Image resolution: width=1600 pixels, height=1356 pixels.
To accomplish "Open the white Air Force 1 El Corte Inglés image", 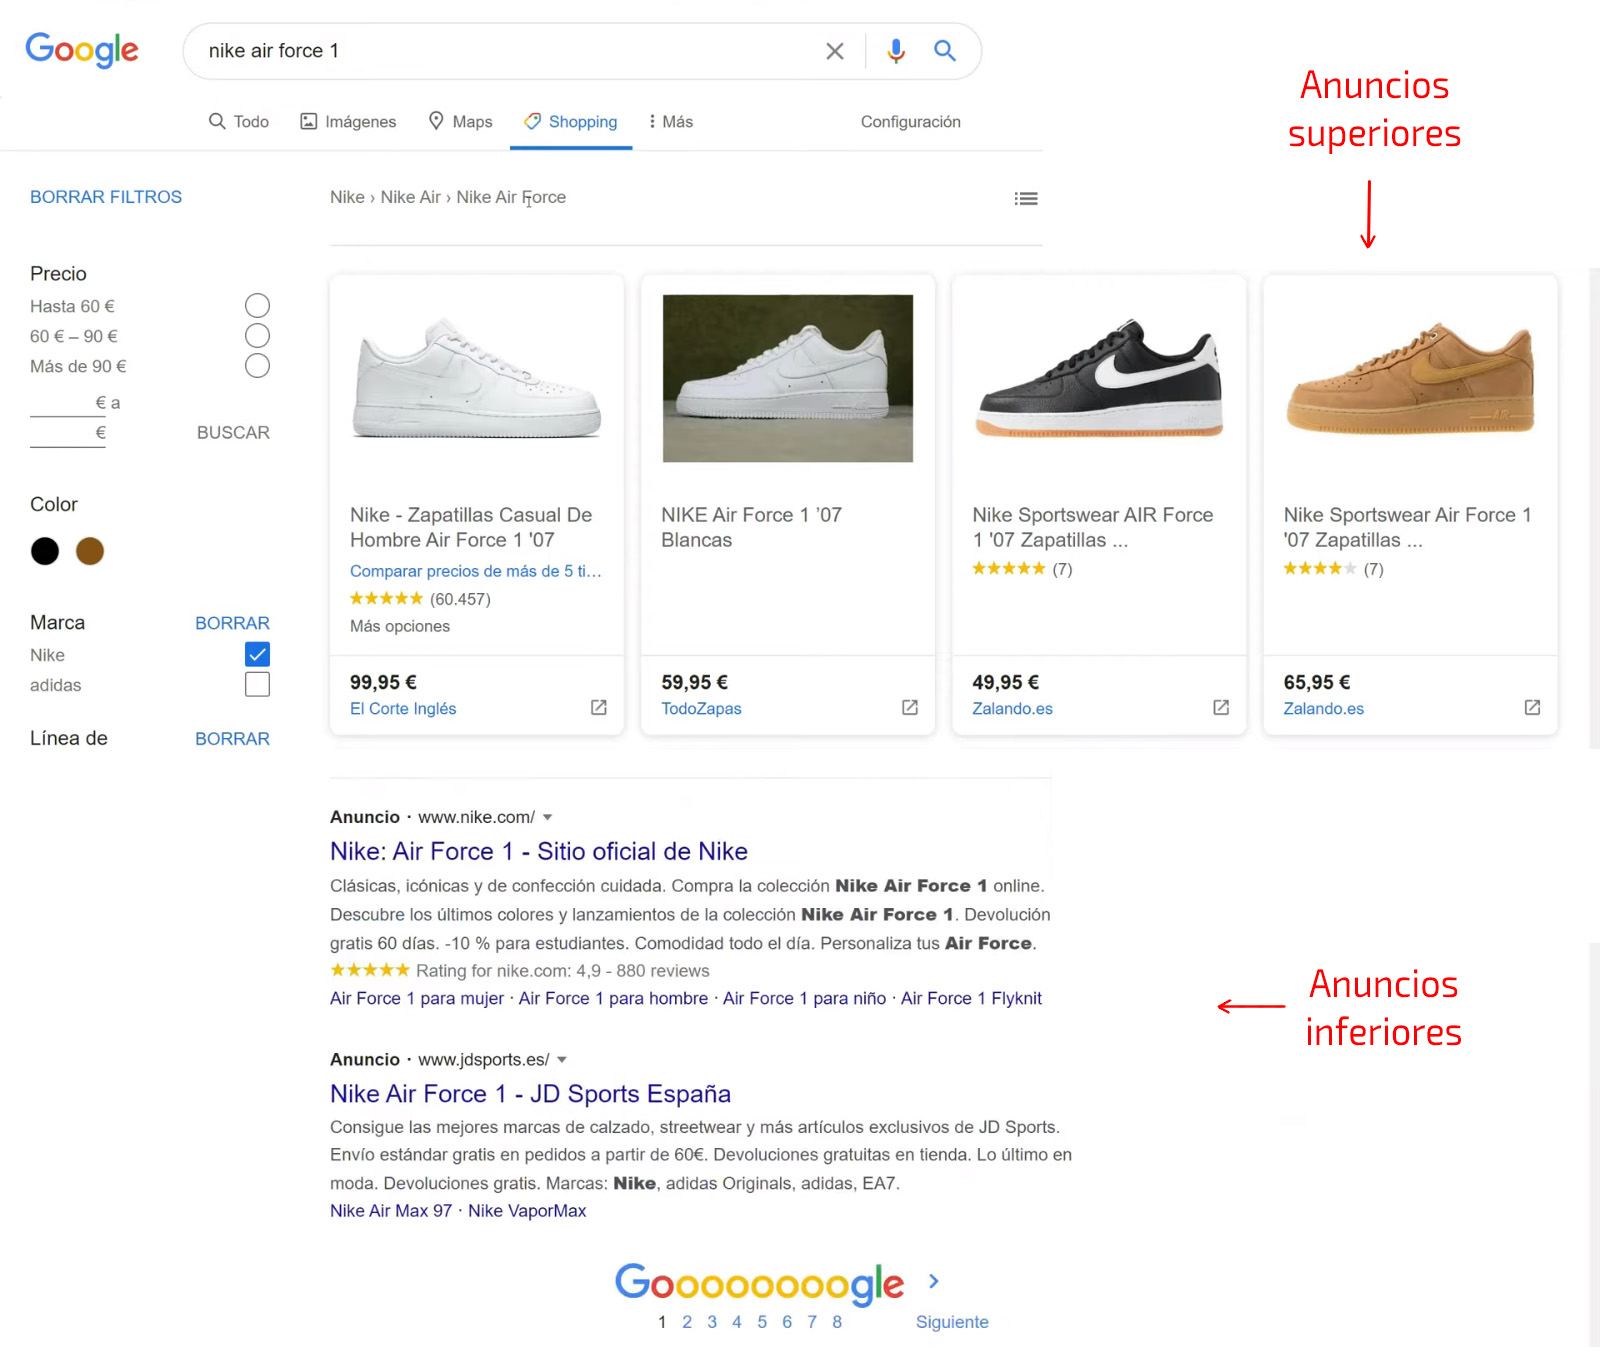I will coord(477,378).
